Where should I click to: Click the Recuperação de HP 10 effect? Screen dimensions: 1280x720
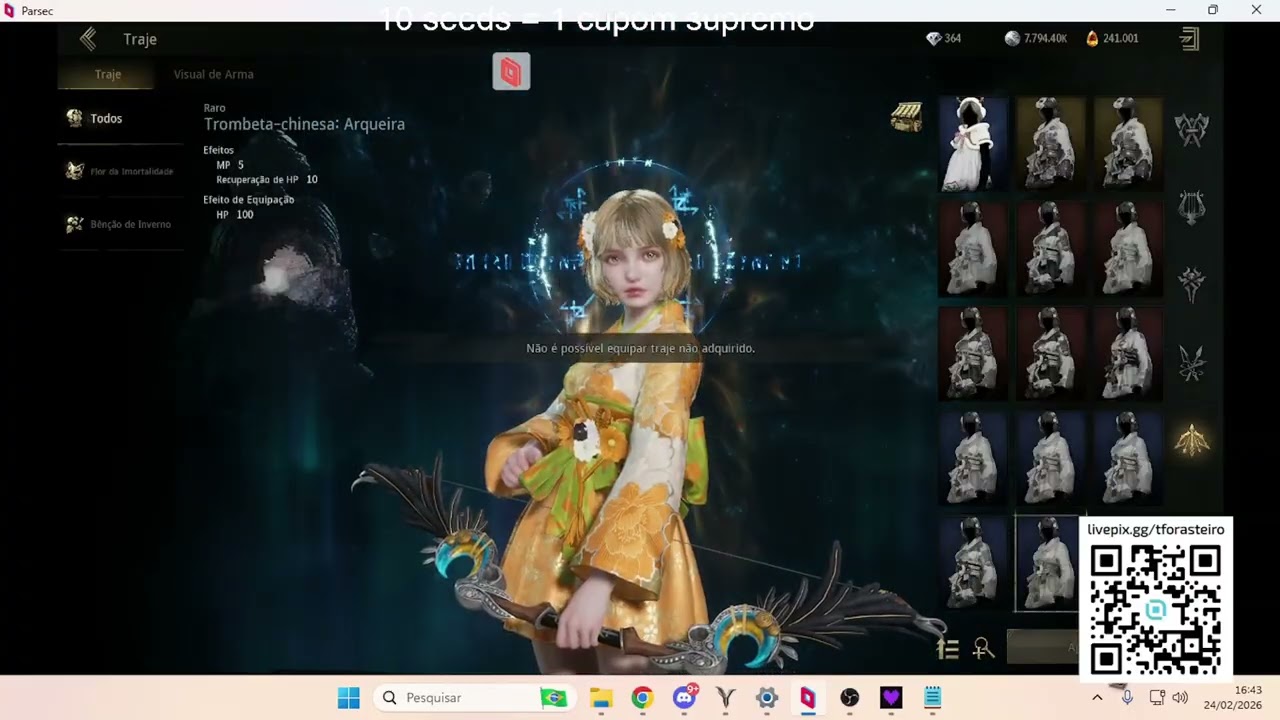266,180
